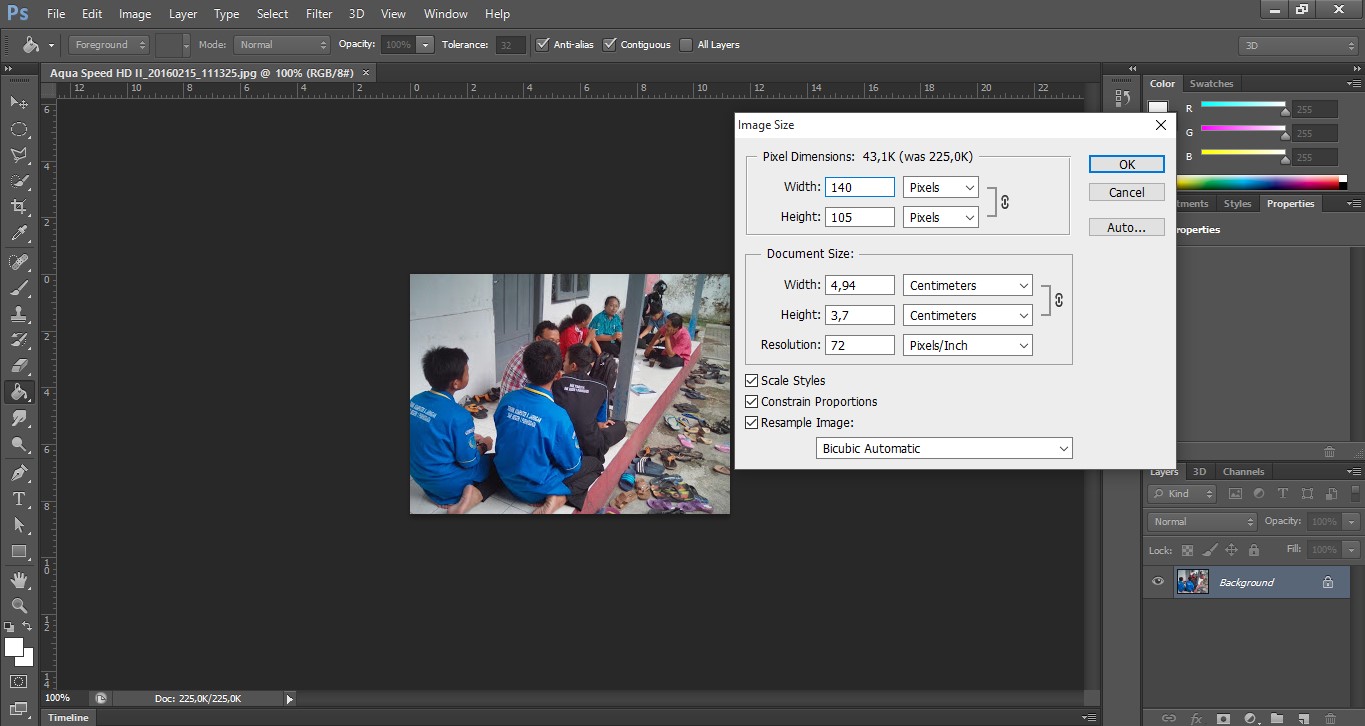Select the Pen tool

click(19, 473)
